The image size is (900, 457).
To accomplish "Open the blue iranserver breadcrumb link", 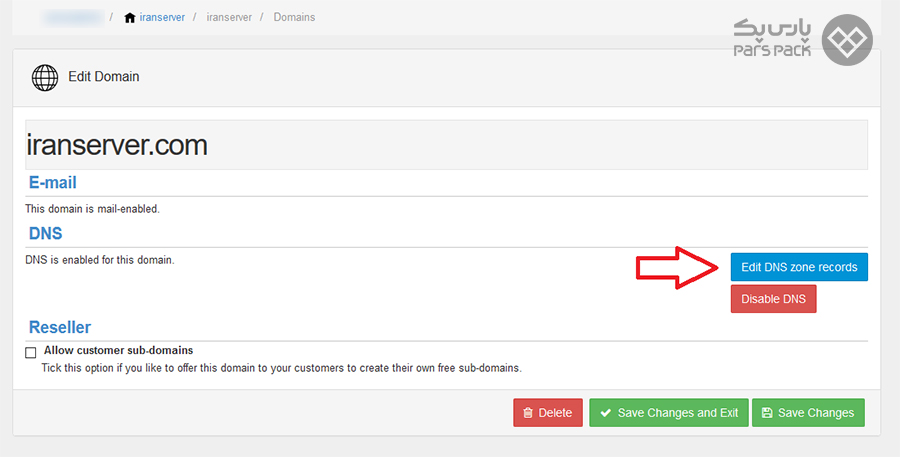I will (161, 18).
